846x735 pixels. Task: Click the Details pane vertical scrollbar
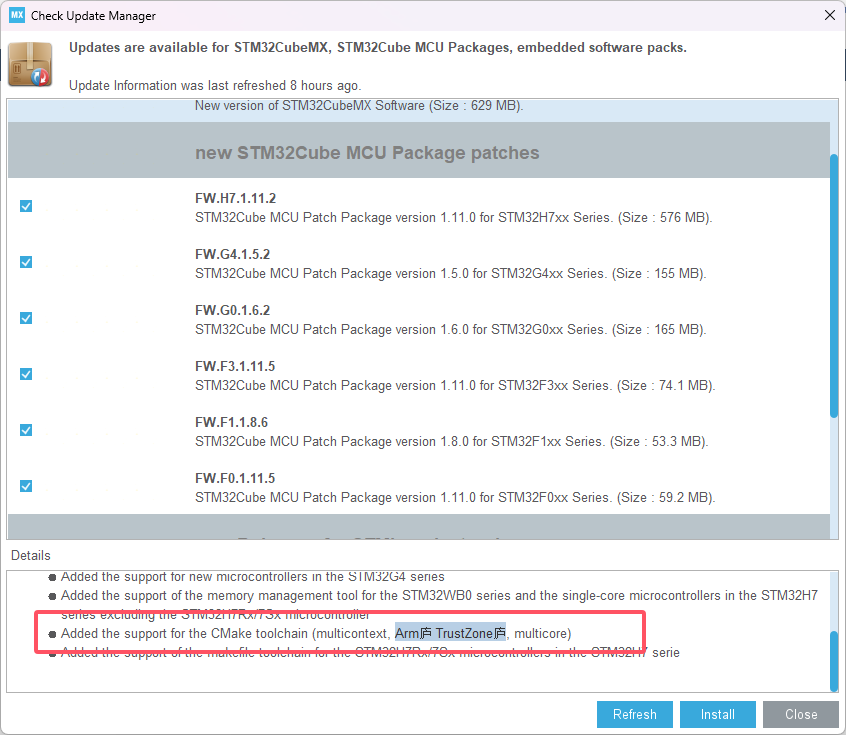pos(834,661)
